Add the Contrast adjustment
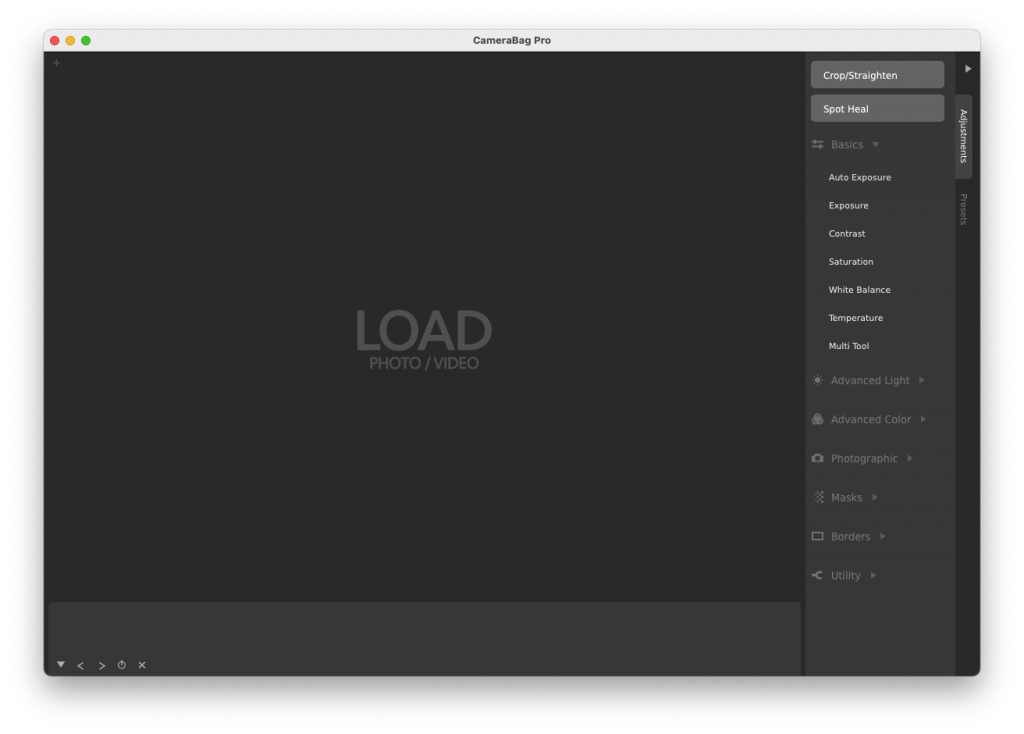 click(846, 234)
